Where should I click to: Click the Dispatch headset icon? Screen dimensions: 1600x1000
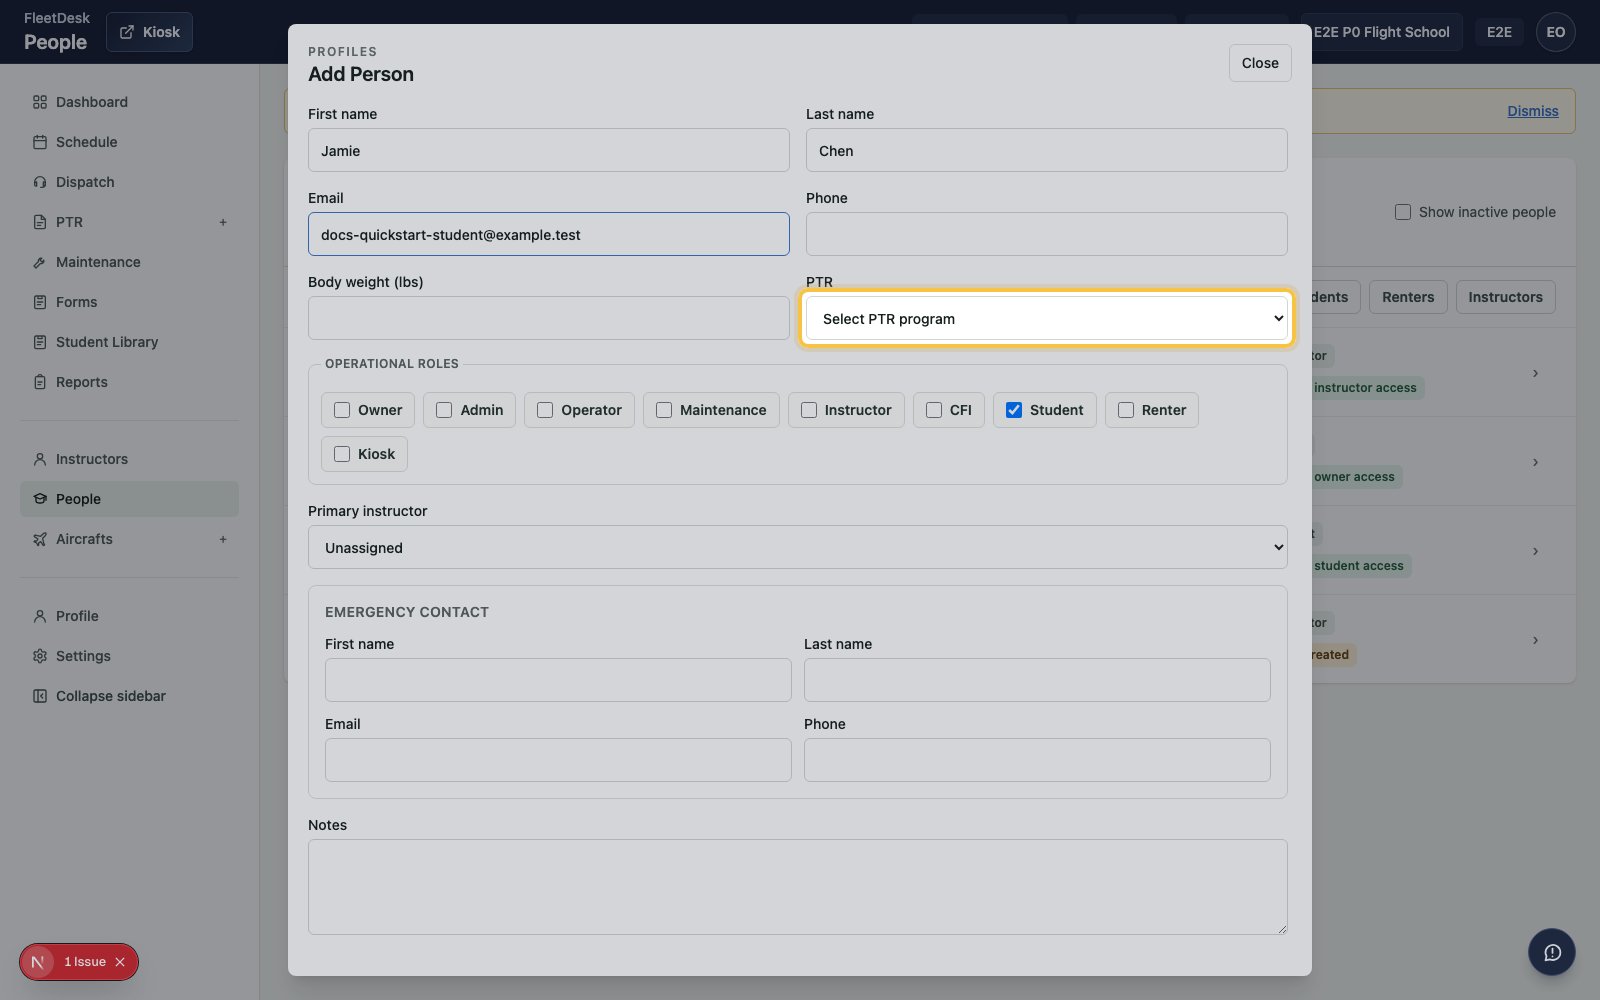[40, 182]
